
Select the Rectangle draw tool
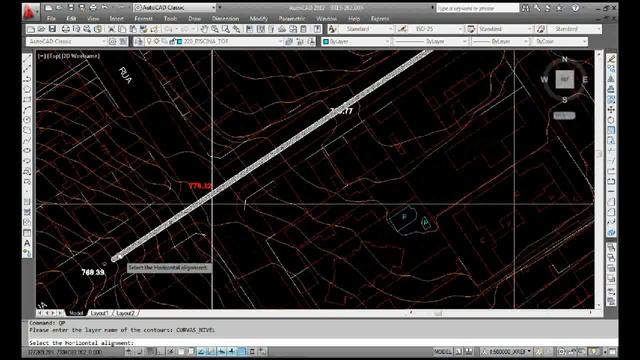(27, 100)
